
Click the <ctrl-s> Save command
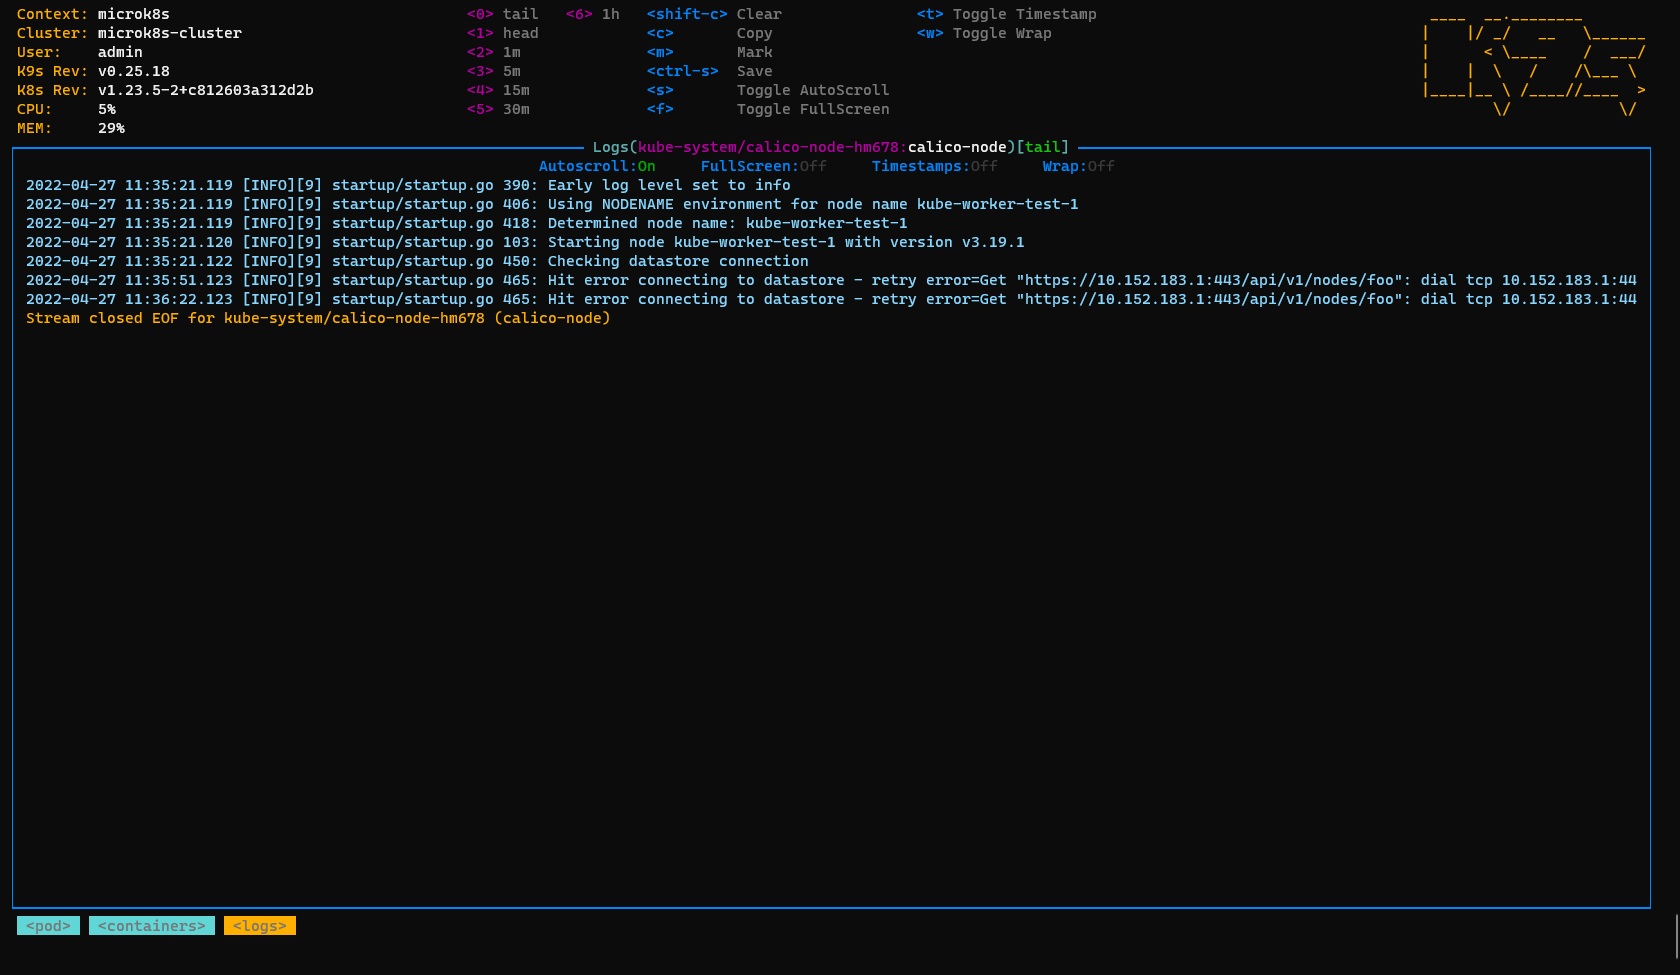pos(710,71)
